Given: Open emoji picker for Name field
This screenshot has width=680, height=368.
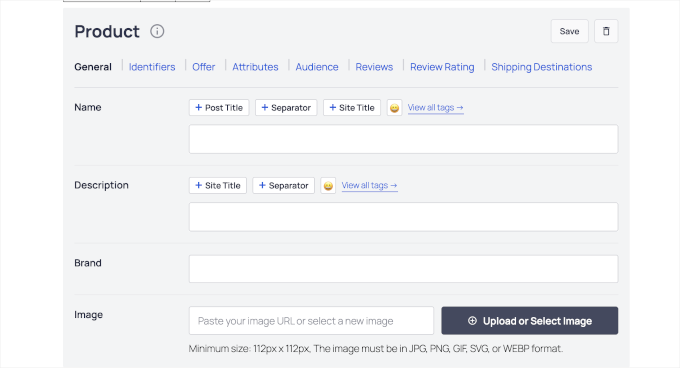Looking at the screenshot, I should point(394,107).
